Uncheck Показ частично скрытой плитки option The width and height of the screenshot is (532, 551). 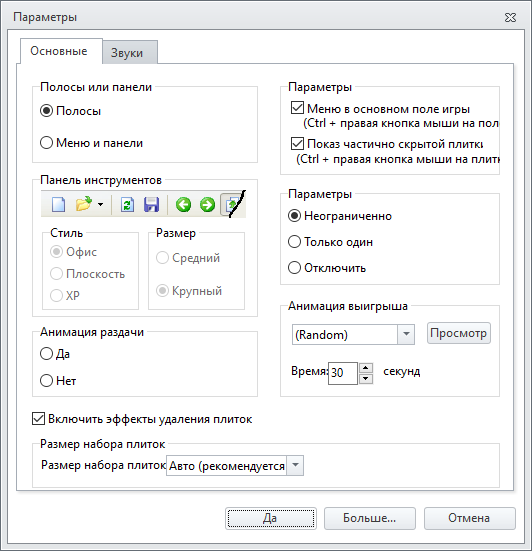tap(297, 143)
